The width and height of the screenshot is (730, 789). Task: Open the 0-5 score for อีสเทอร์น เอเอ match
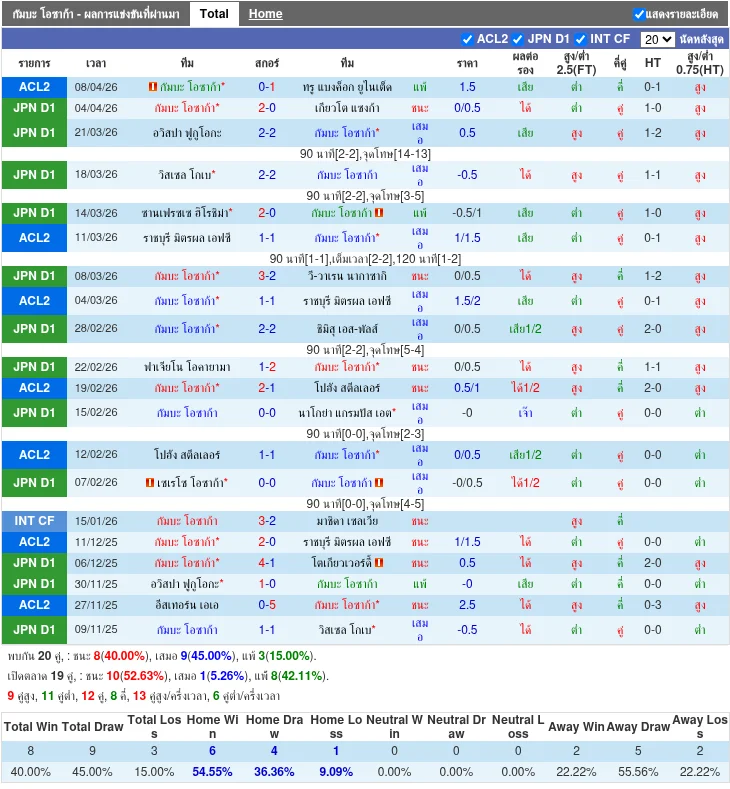click(x=267, y=605)
